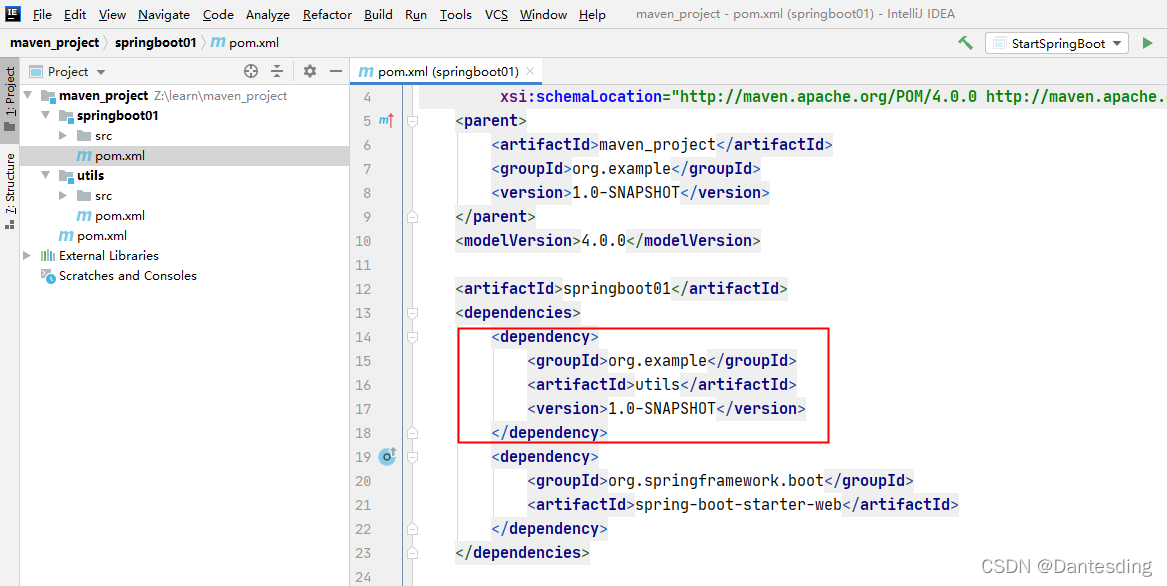The image size is (1167, 586).
Task: Open the Code menu
Action: [x=218, y=15]
